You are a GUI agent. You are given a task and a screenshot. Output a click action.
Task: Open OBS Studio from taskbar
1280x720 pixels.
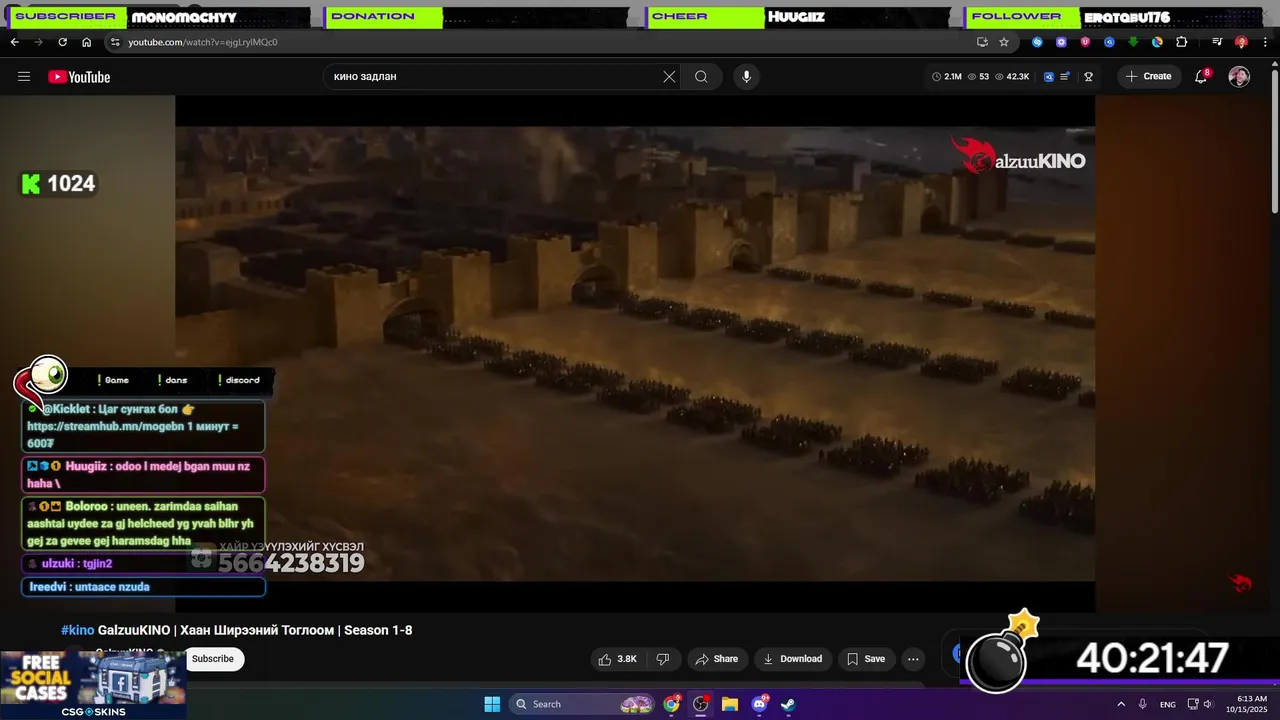tap(701, 704)
